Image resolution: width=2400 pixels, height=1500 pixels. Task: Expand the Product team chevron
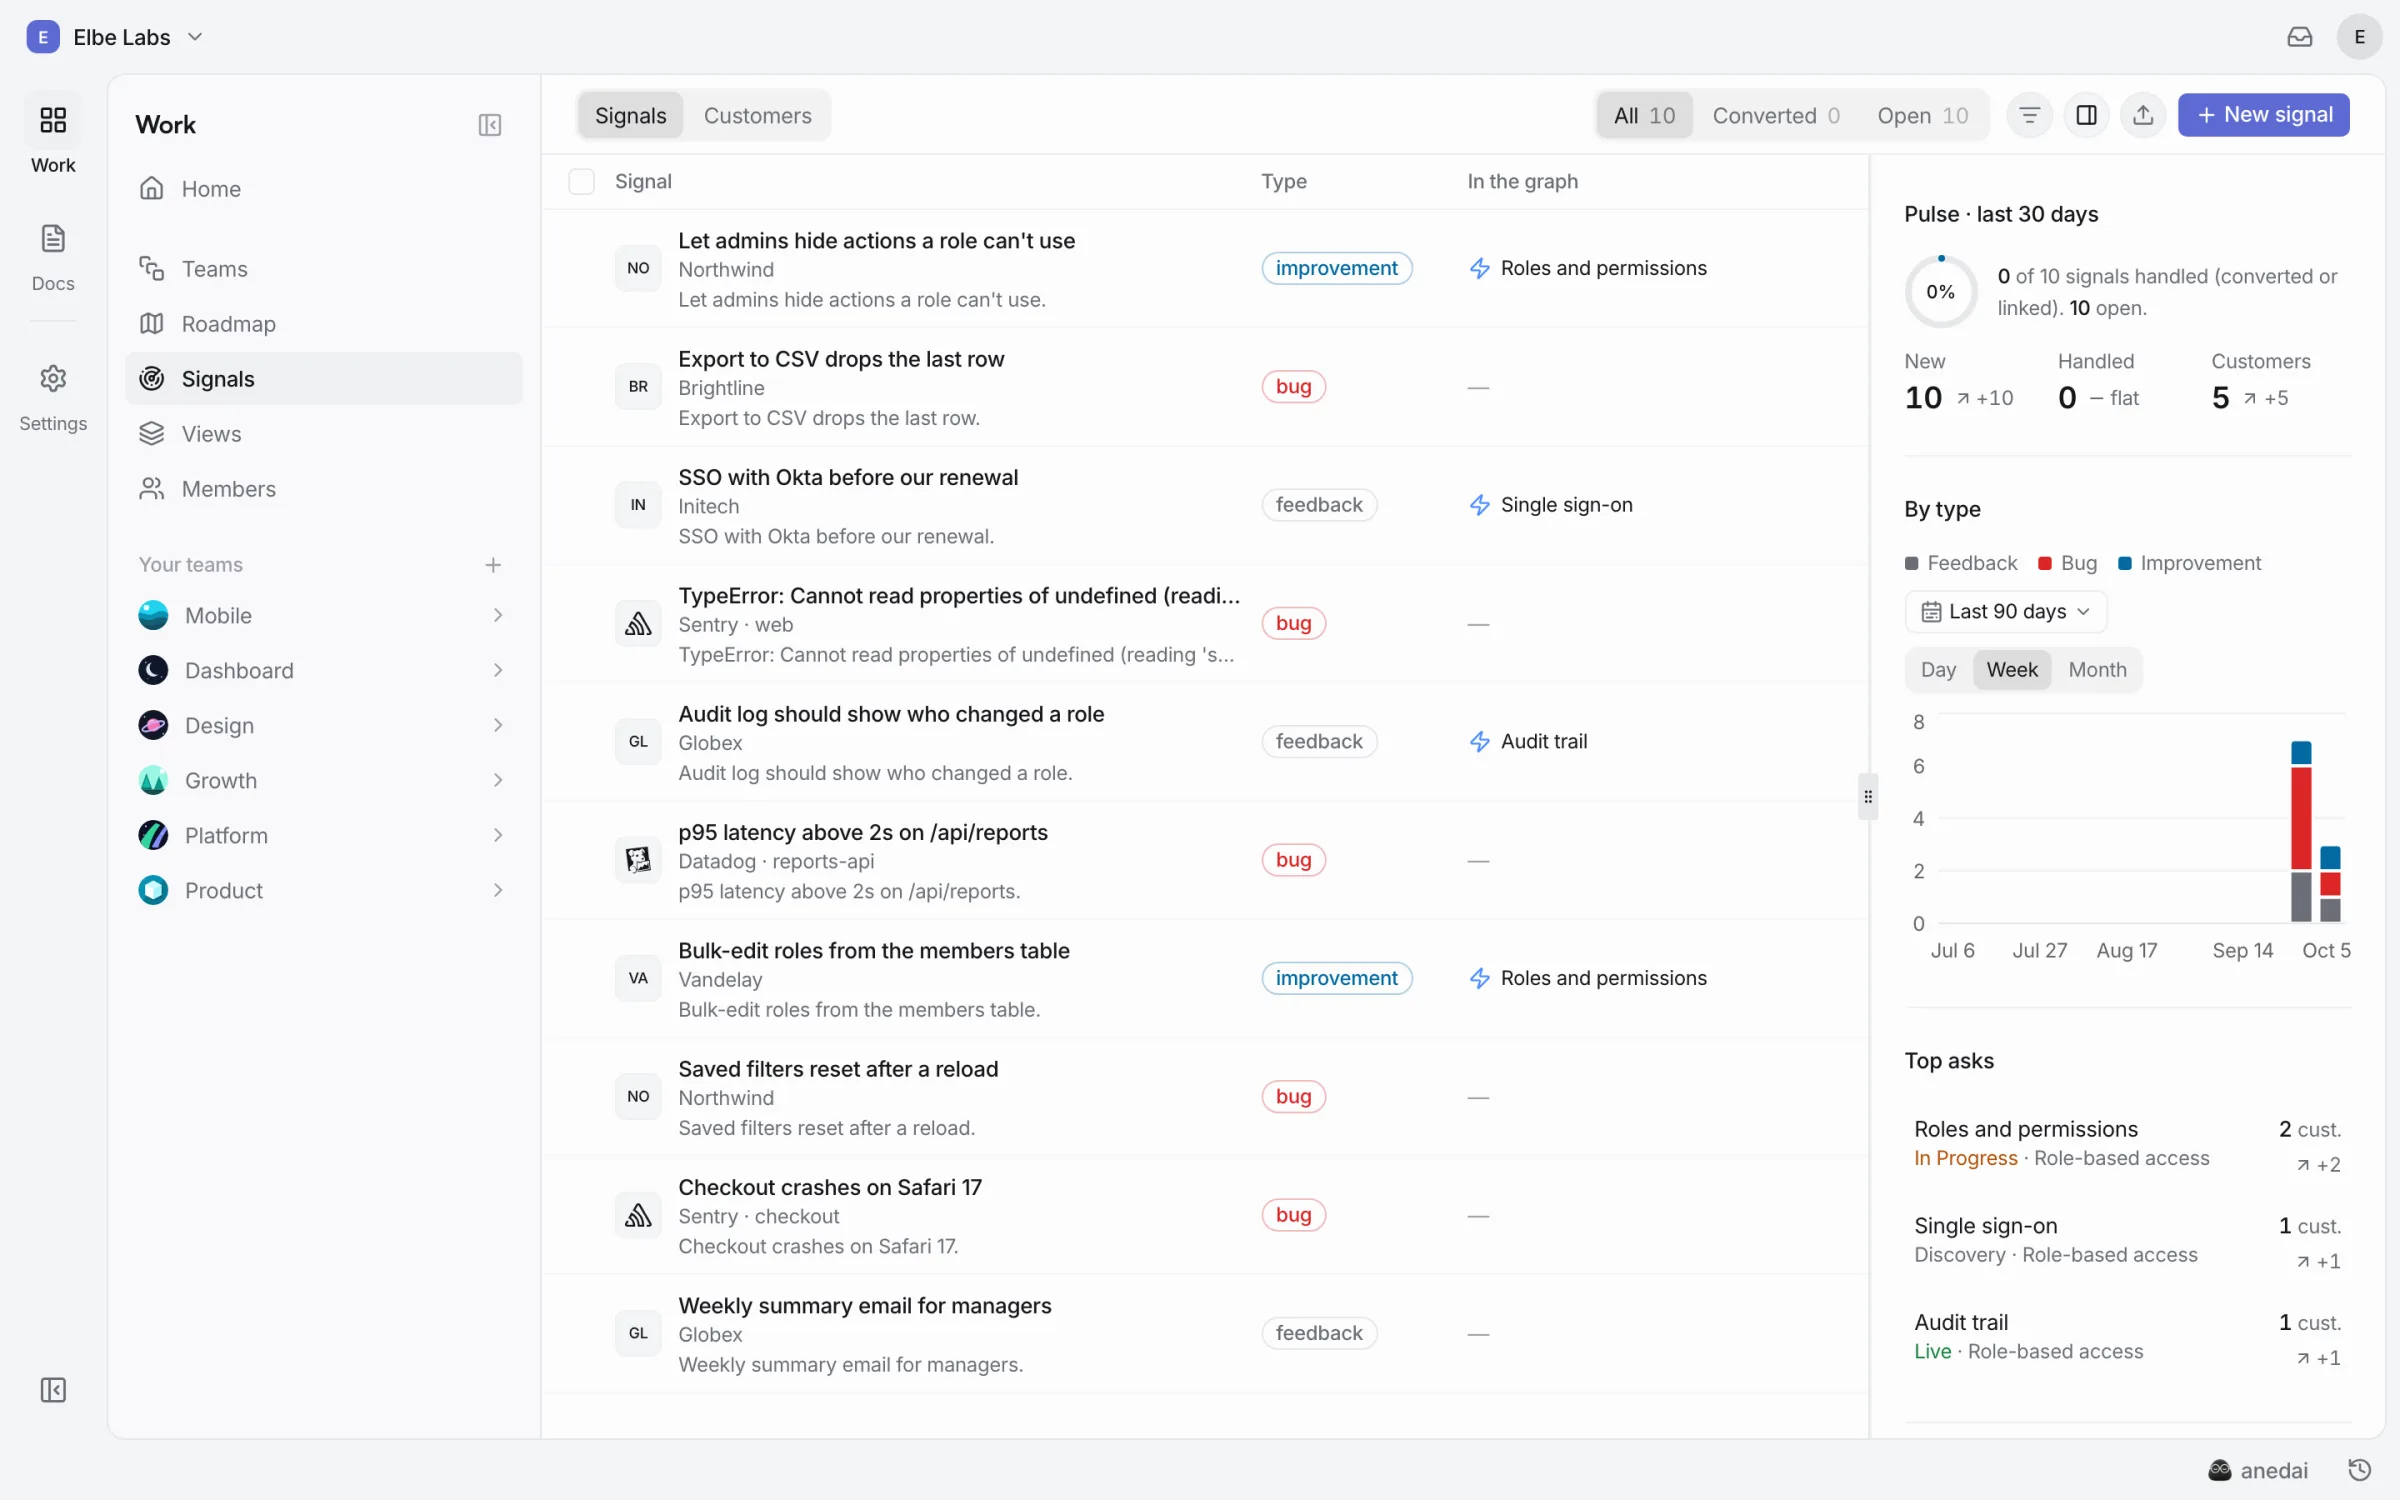(x=498, y=890)
